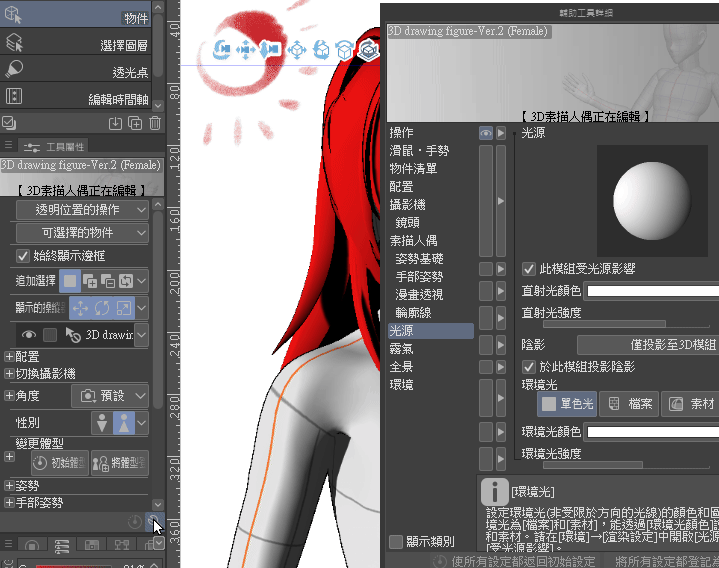
Task: Uncheck 此模組受光源影響 checkbox
Action: coord(529,269)
